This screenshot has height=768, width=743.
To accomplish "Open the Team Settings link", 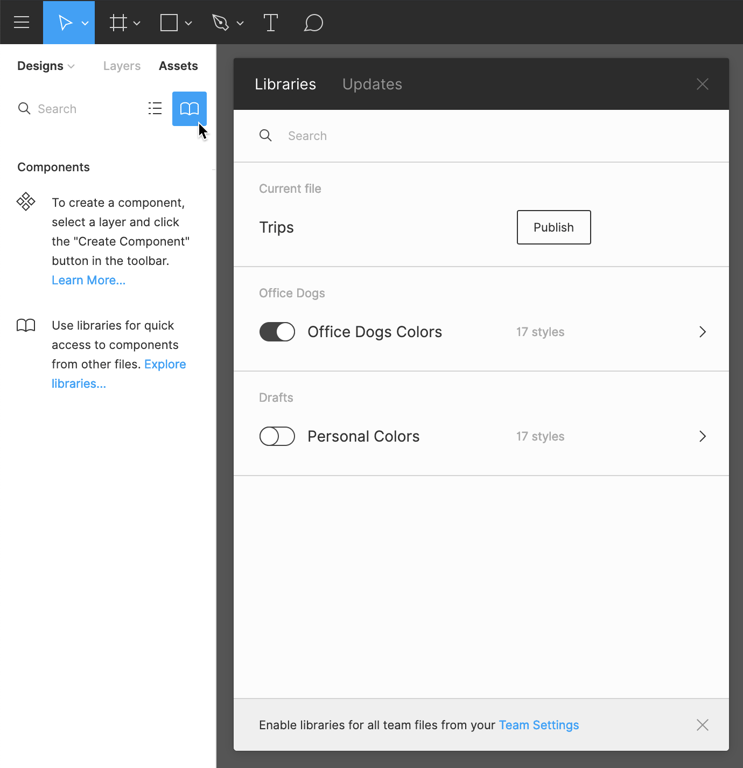I will (538, 725).
